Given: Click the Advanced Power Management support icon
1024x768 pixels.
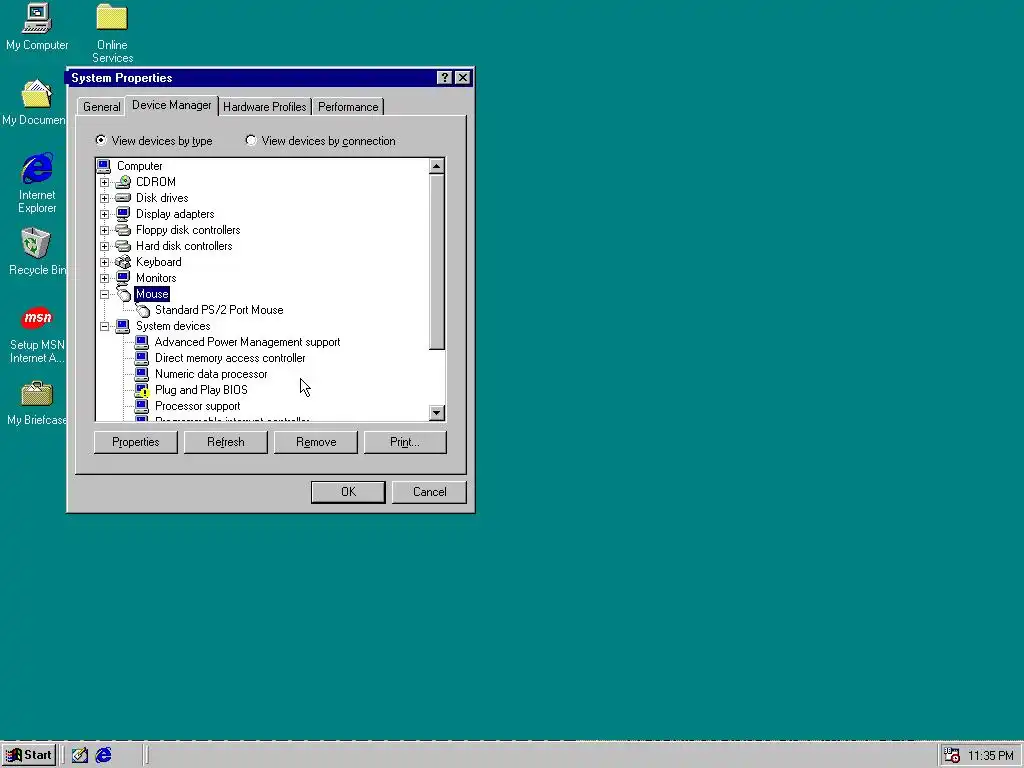Looking at the screenshot, I should coord(142,342).
